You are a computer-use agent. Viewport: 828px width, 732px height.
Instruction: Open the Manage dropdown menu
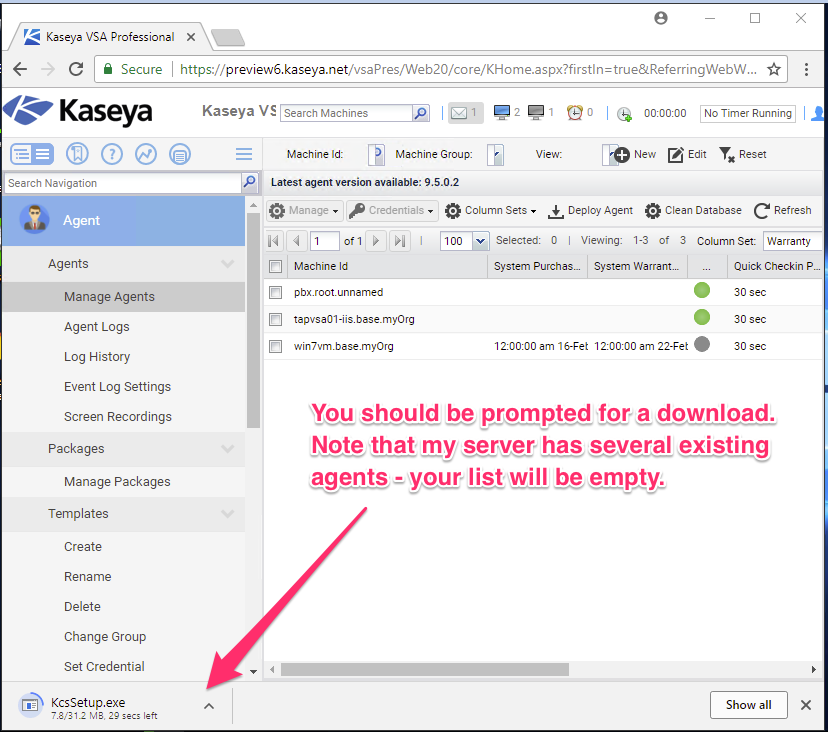pos(304,211)
